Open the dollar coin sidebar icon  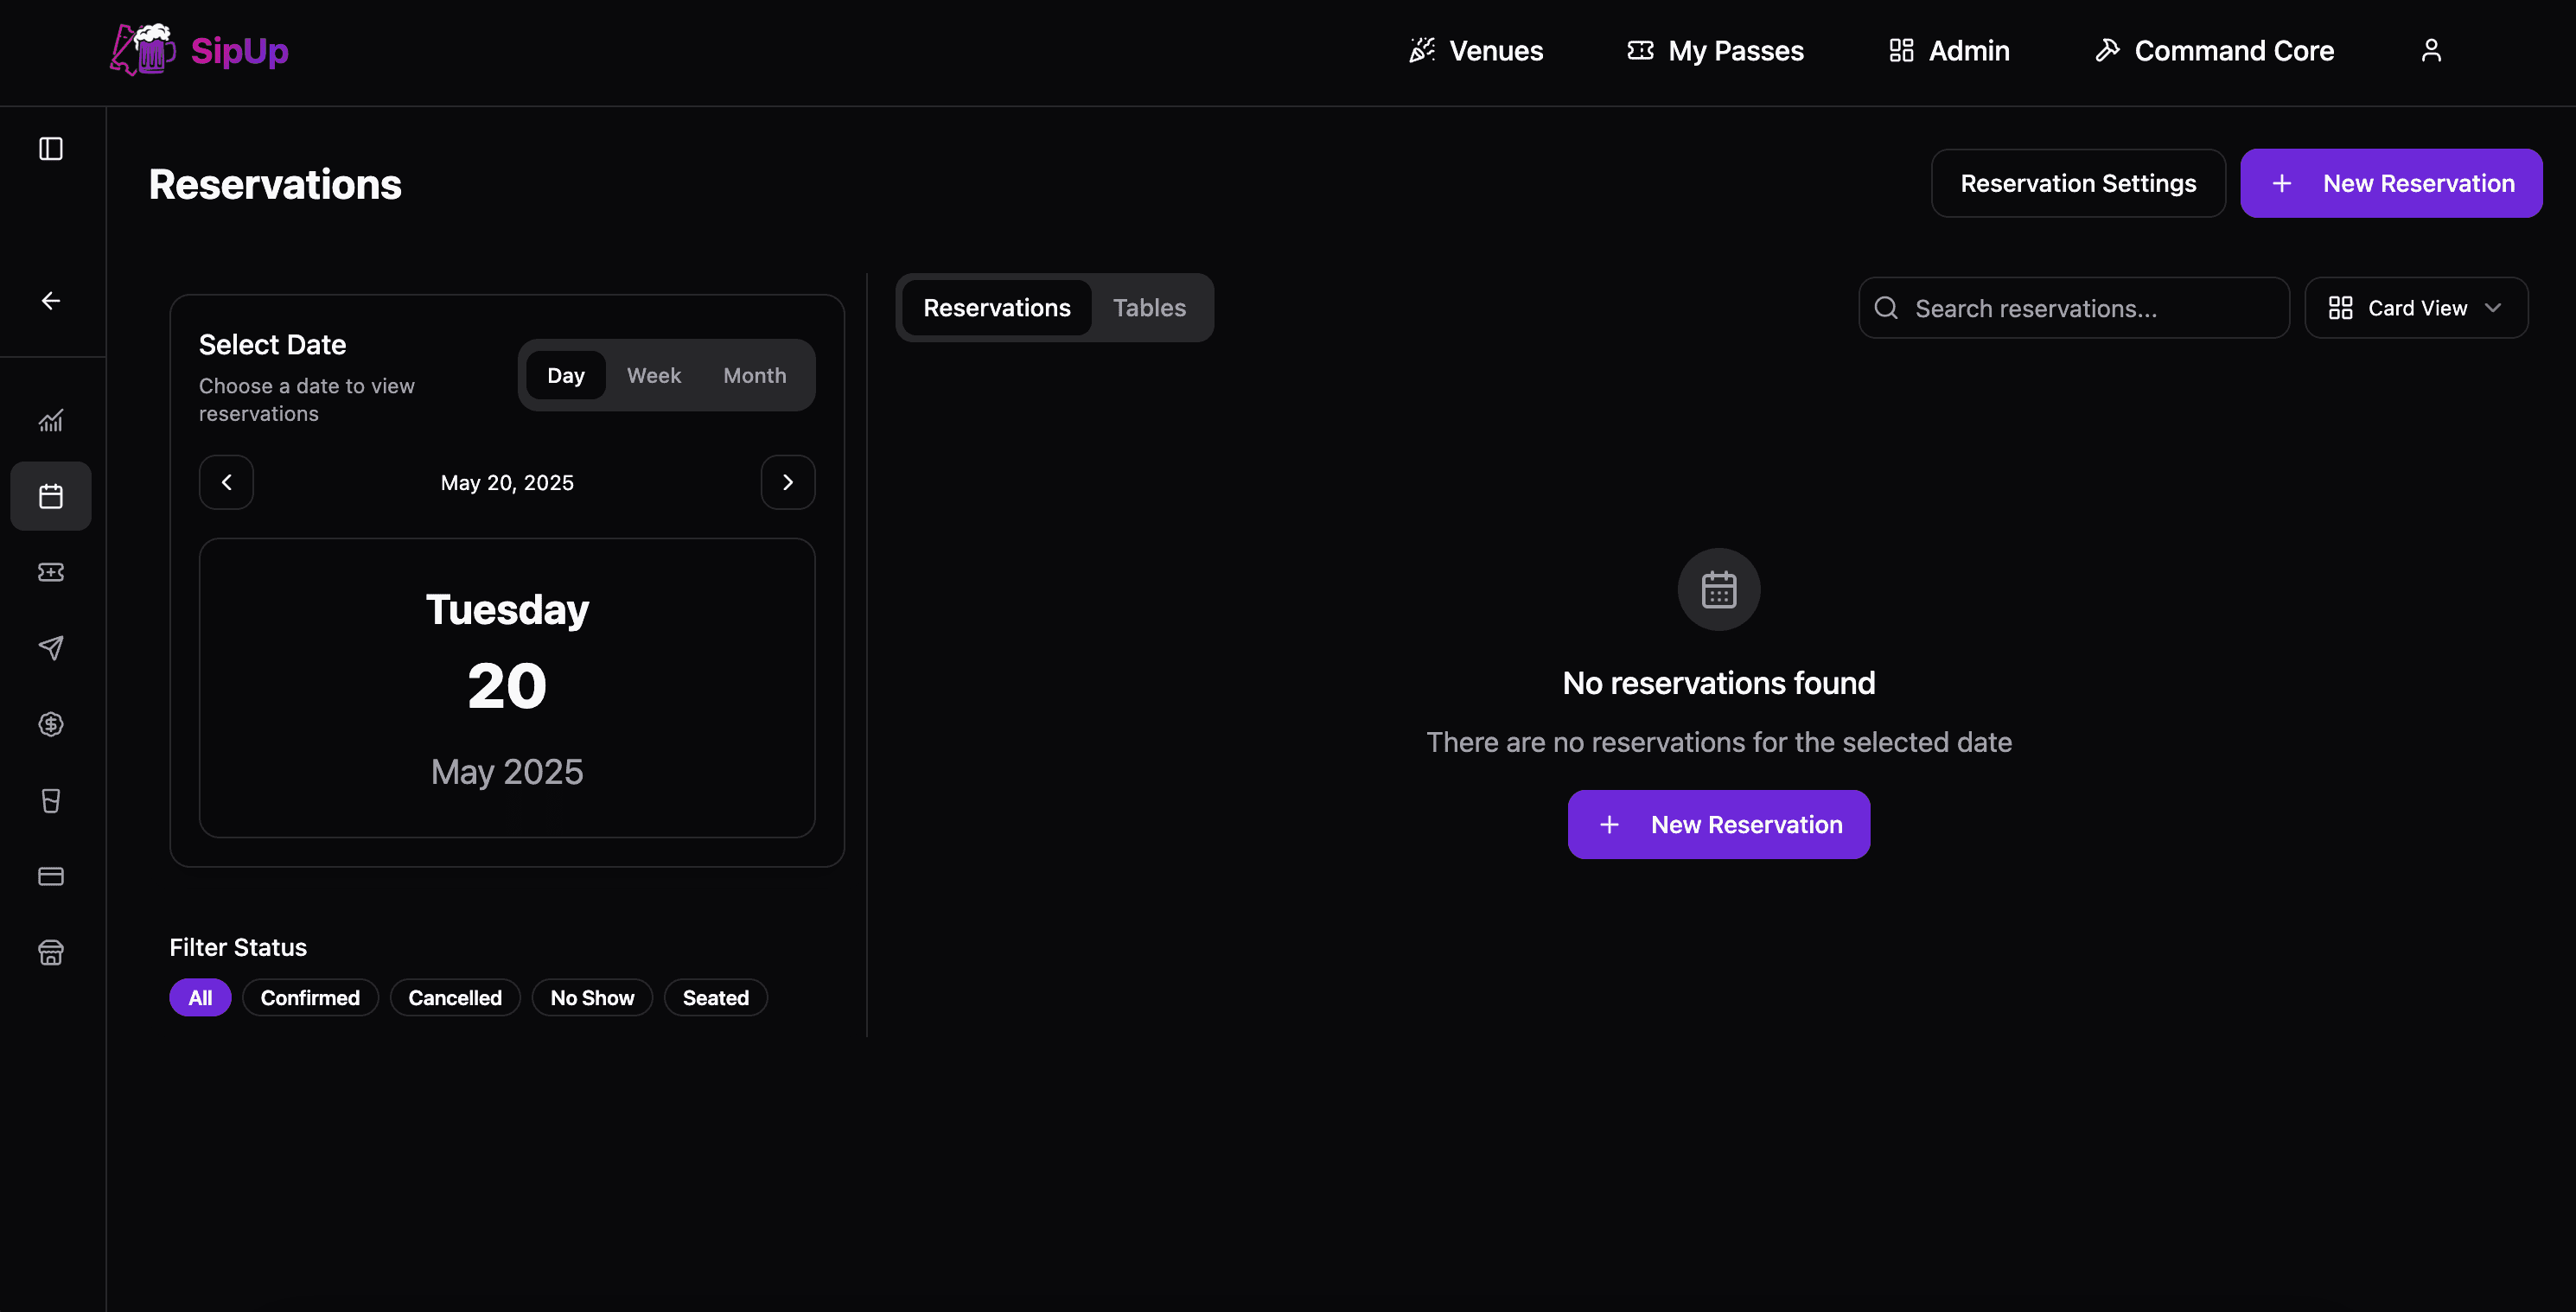click(51, 724)
